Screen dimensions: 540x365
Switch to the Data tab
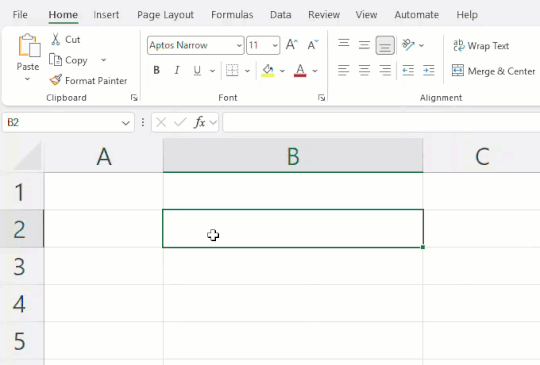[x=281, y=15]
